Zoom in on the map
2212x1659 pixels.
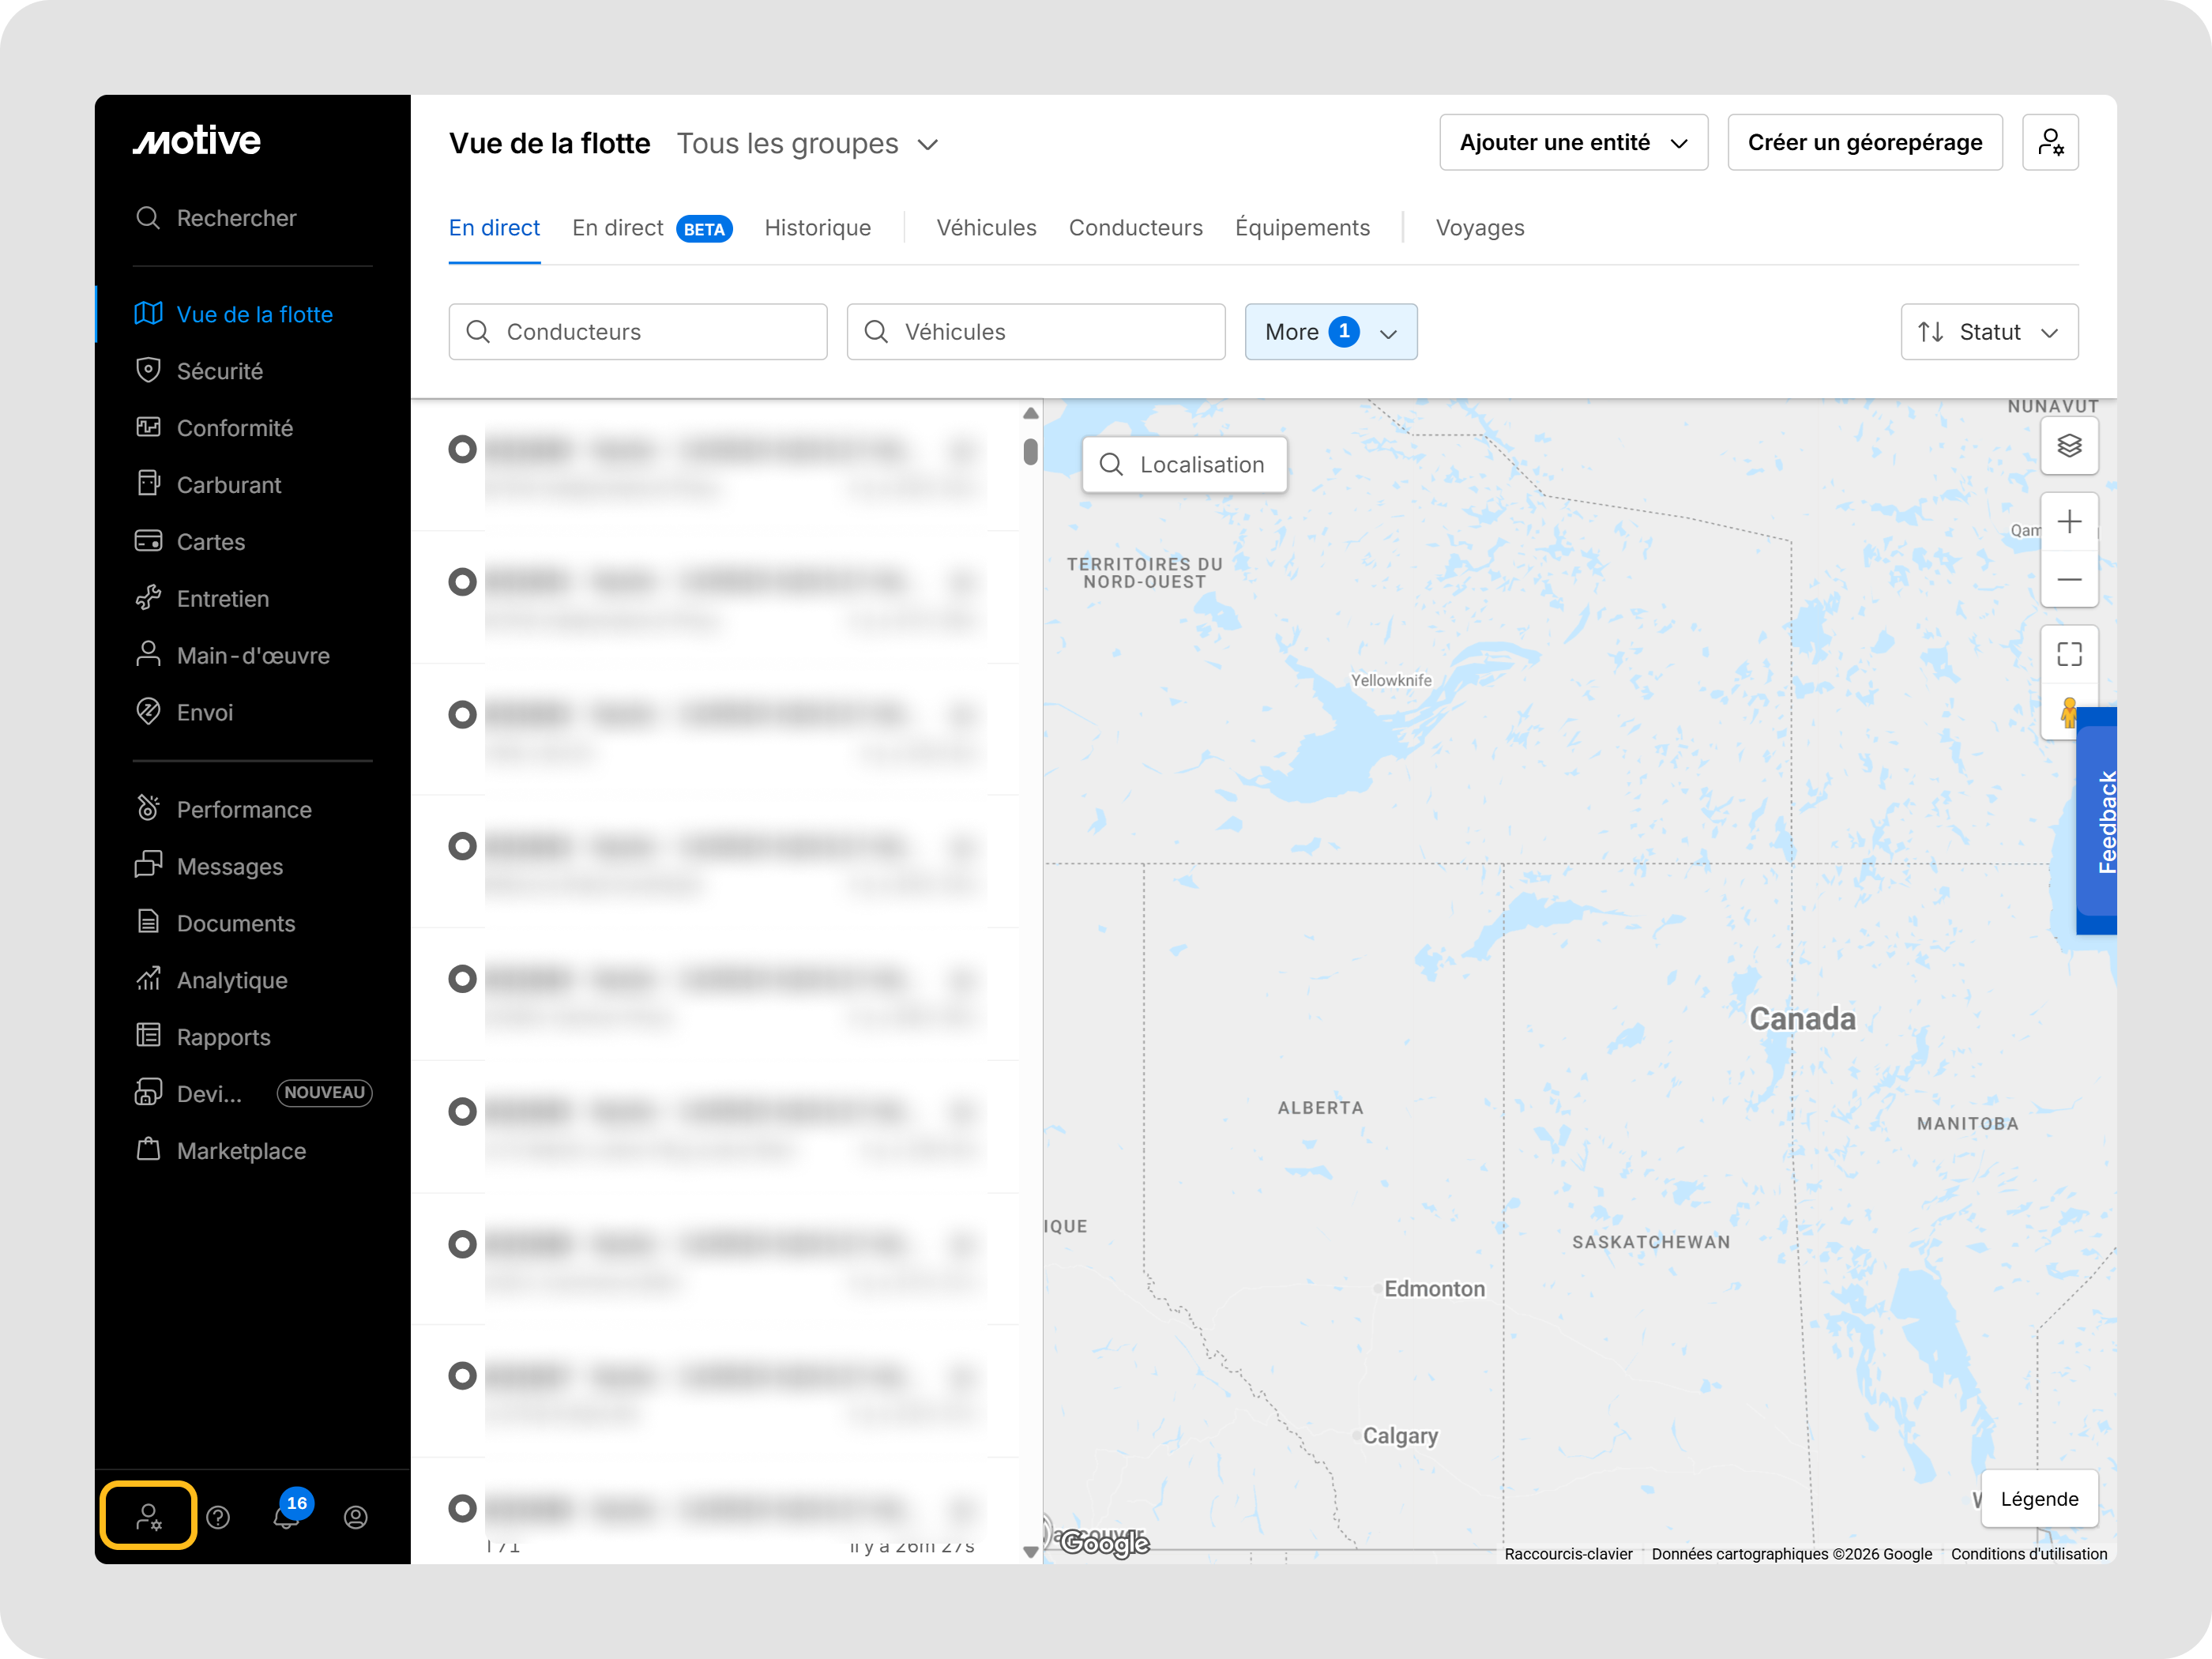2068,522
